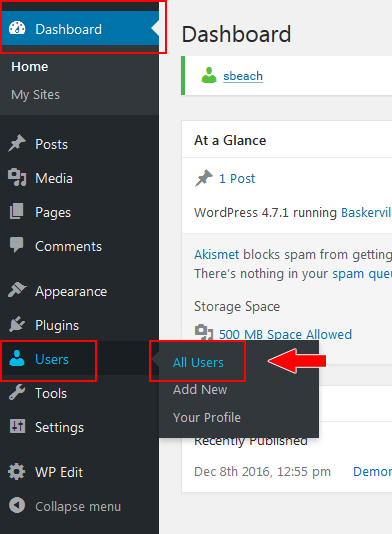Click the Pages icon in sidebar
This screenshot has width=392, height=534.
[x=17, y=211]
